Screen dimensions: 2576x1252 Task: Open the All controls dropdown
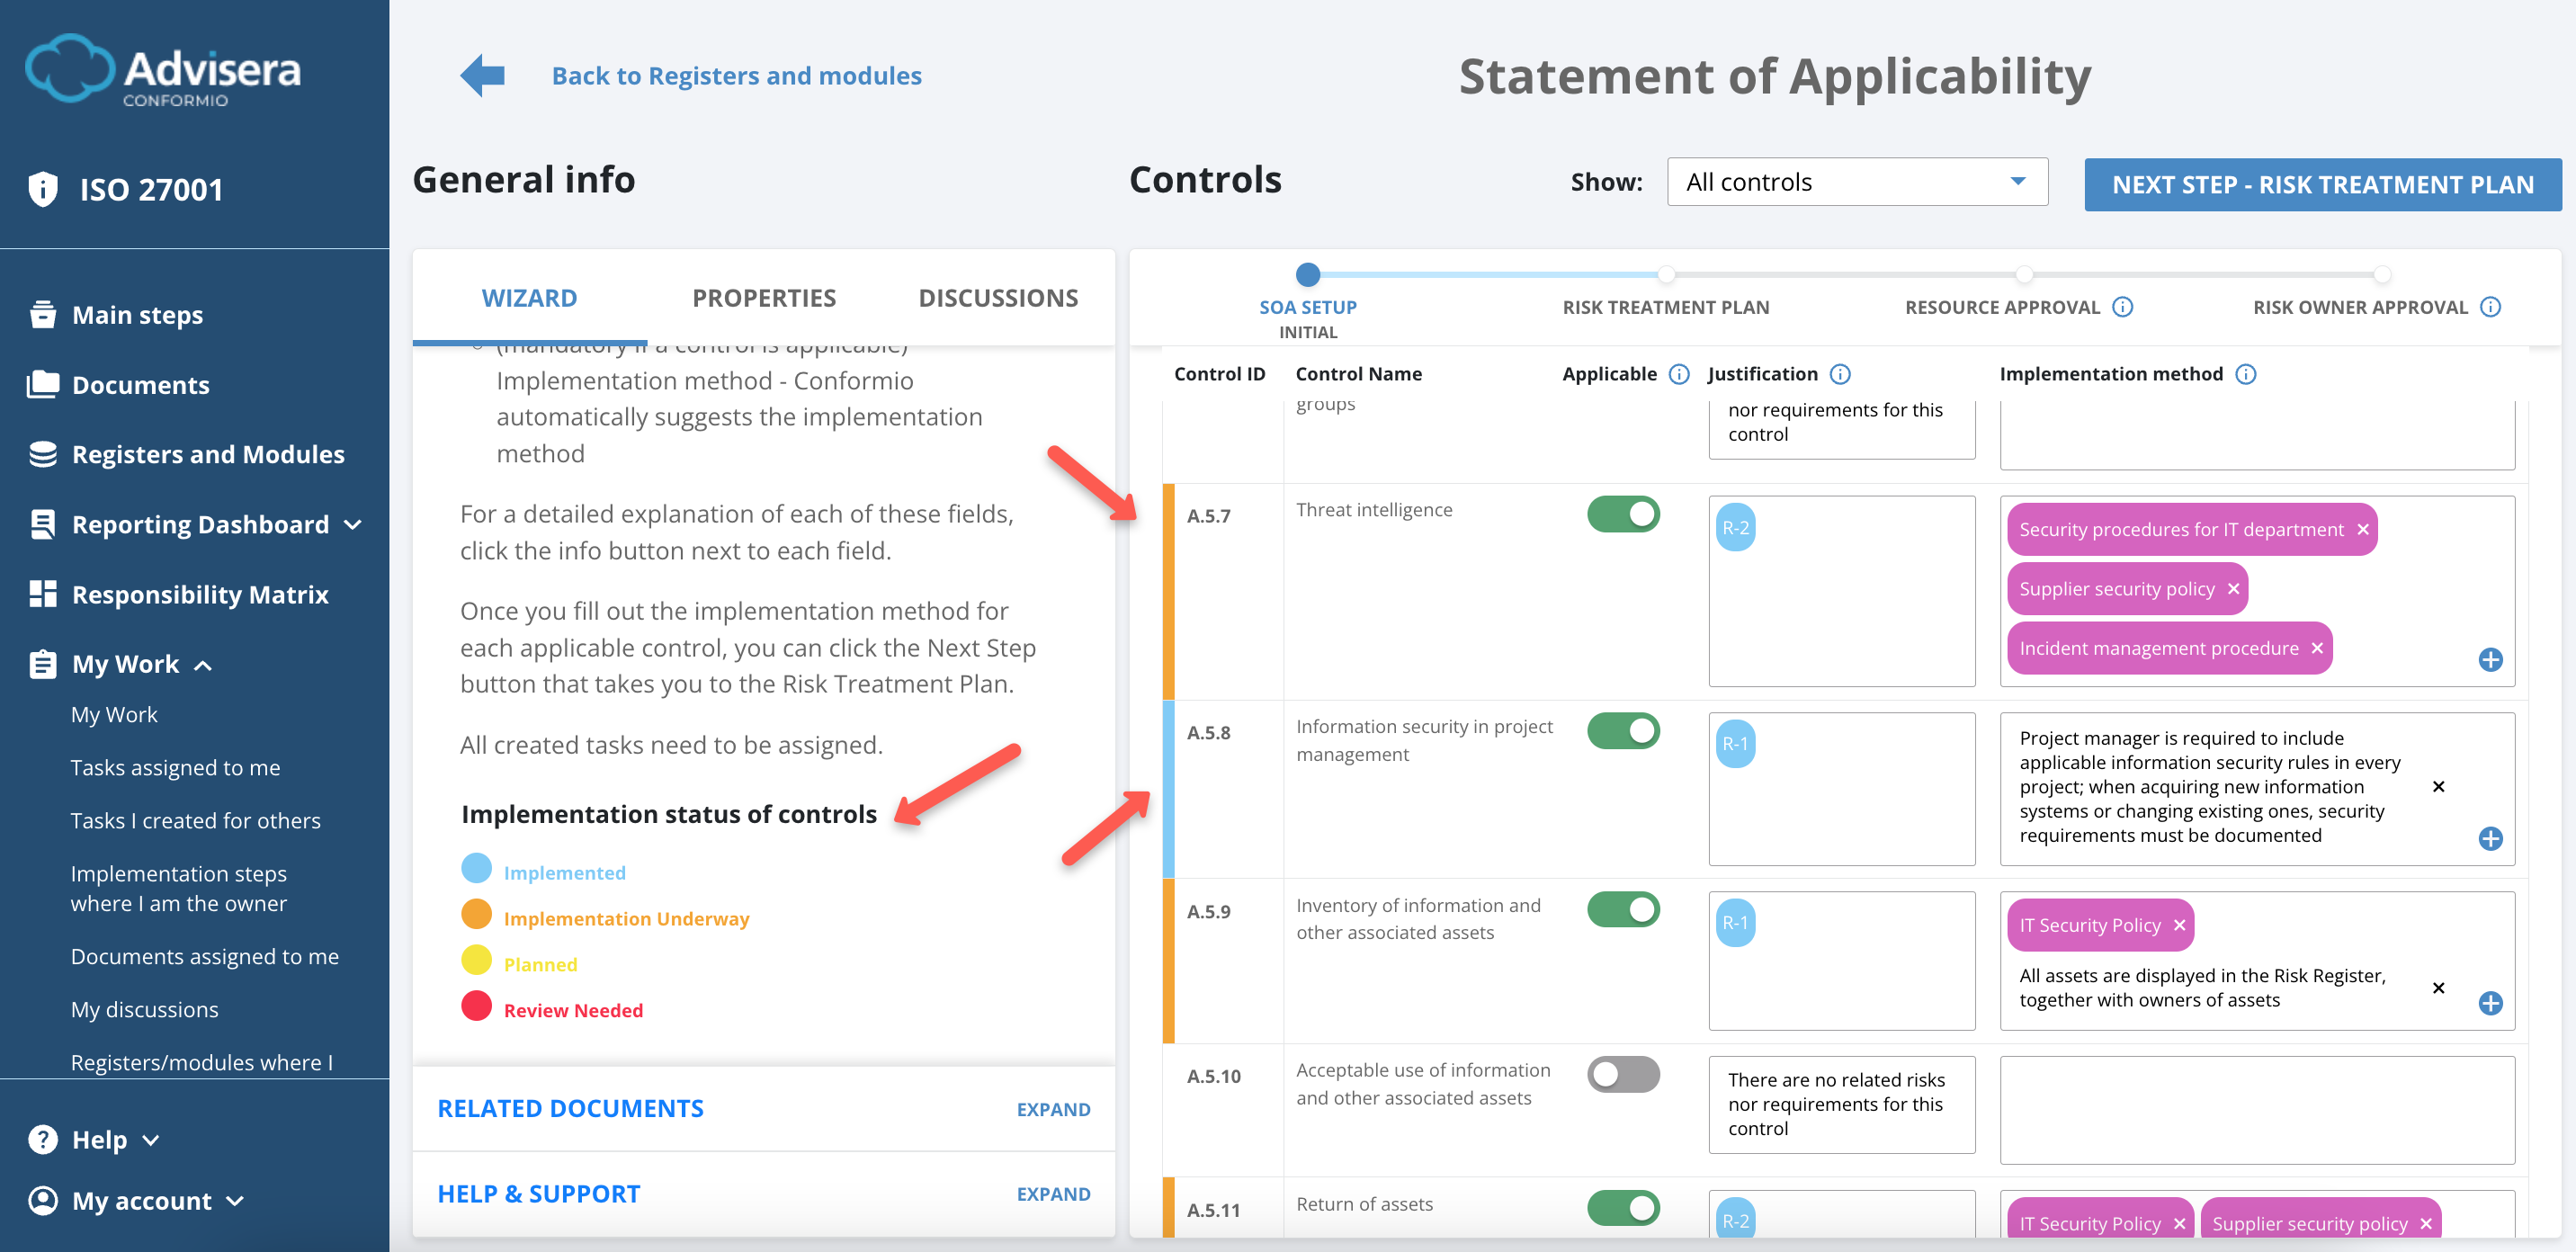1856,181
